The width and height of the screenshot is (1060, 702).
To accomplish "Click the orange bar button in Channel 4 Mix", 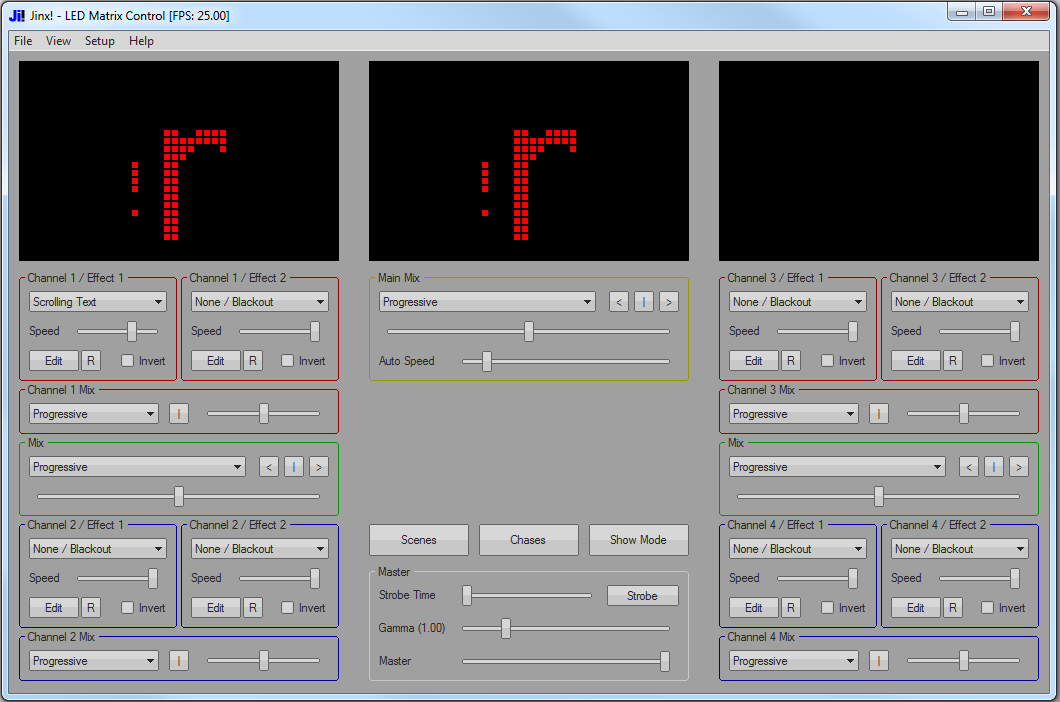I will (x=879, y=661).
